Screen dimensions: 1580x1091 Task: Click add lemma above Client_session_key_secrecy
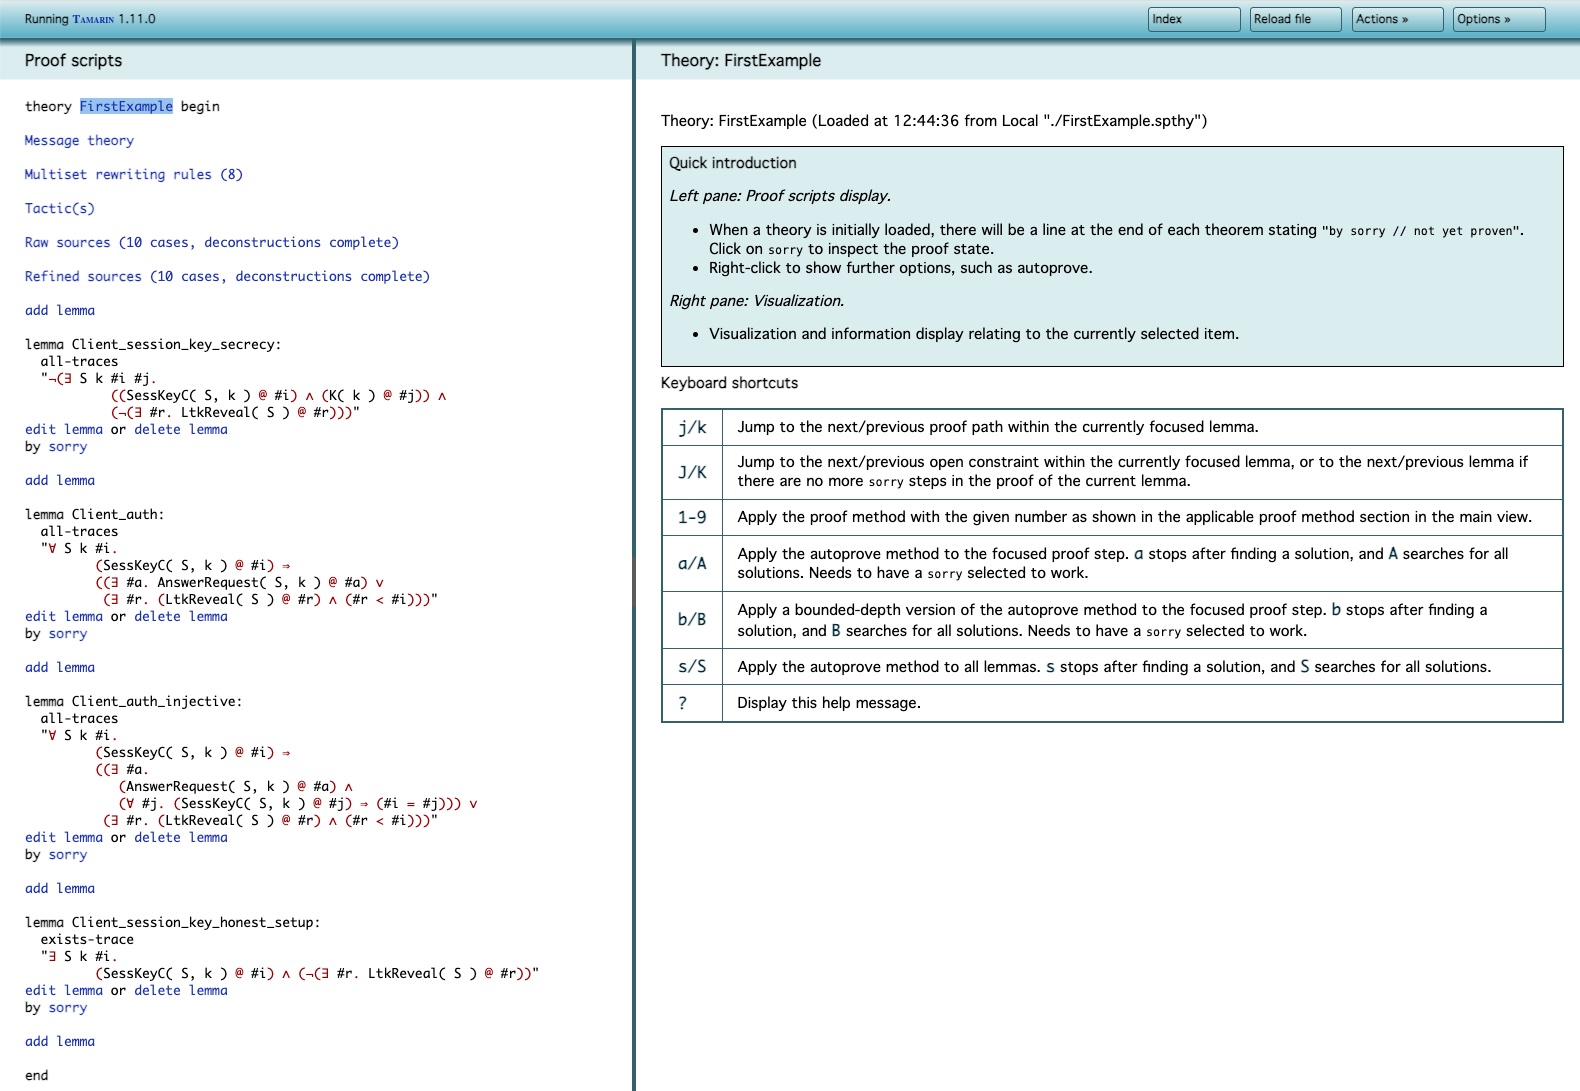(x=60, y=311)
